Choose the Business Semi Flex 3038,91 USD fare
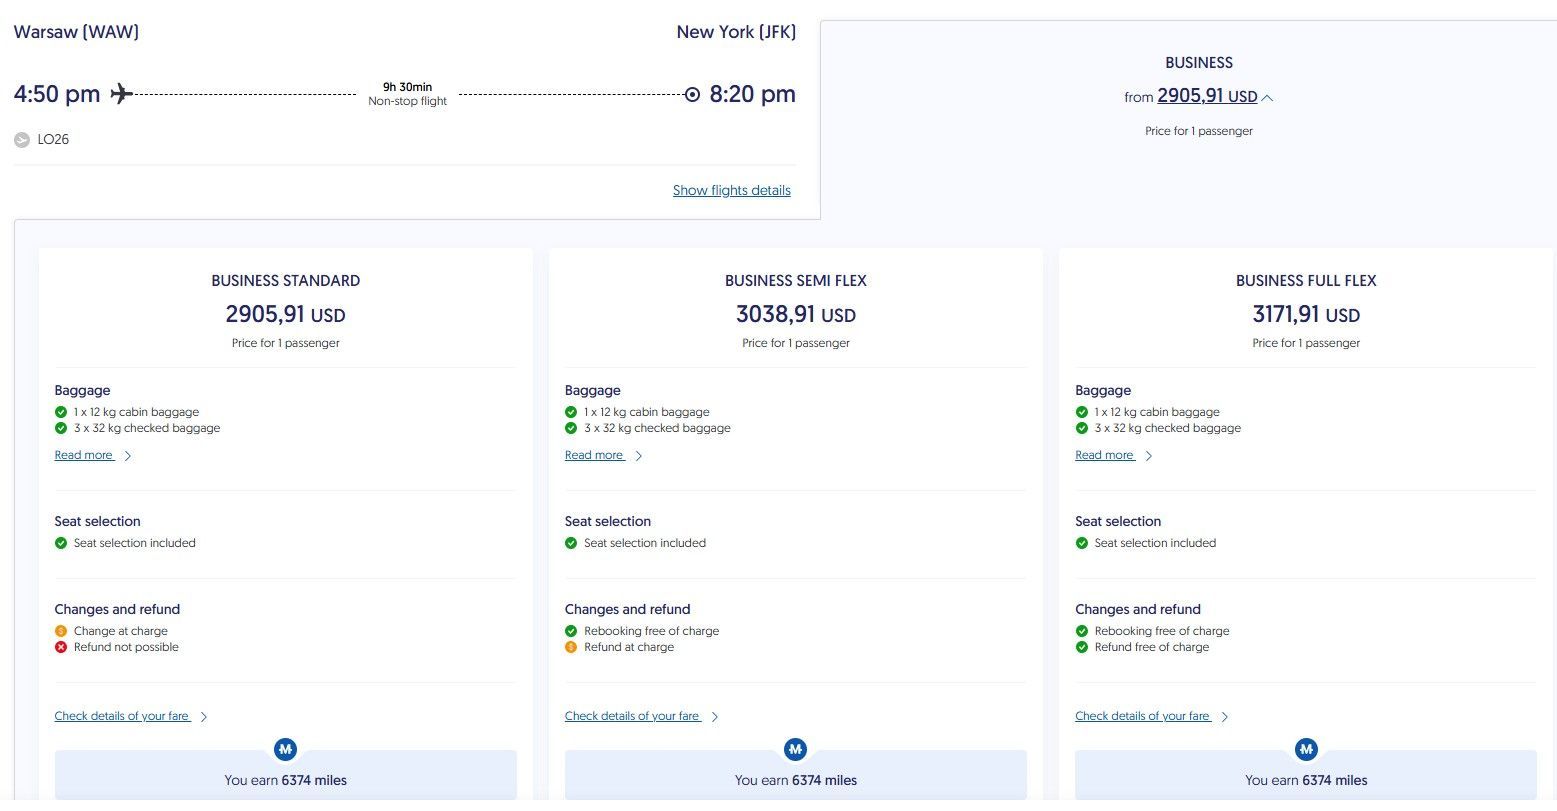Viewport: 1557px width, 811px height. click(x=796, y=315)
